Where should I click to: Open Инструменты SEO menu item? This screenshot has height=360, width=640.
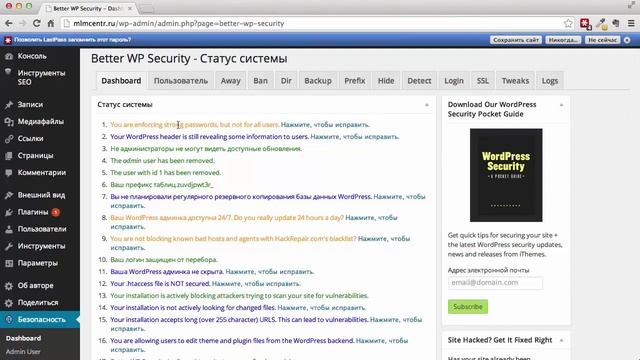tap(40, 77)
